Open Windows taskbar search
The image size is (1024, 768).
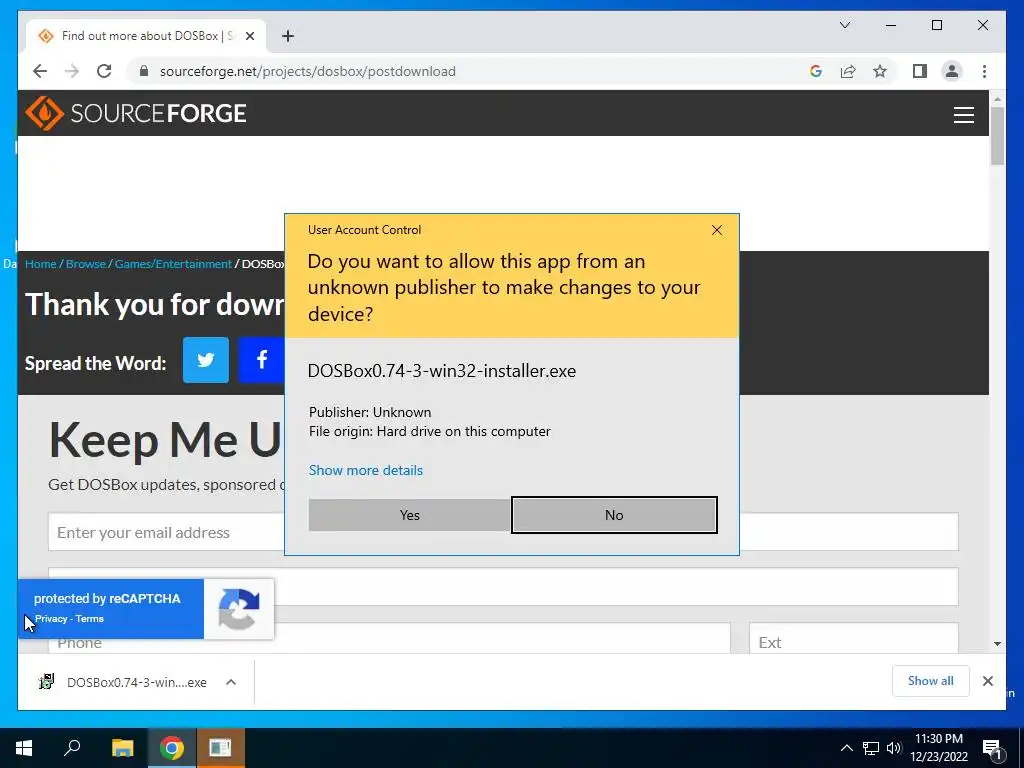[x=72, y=748]
